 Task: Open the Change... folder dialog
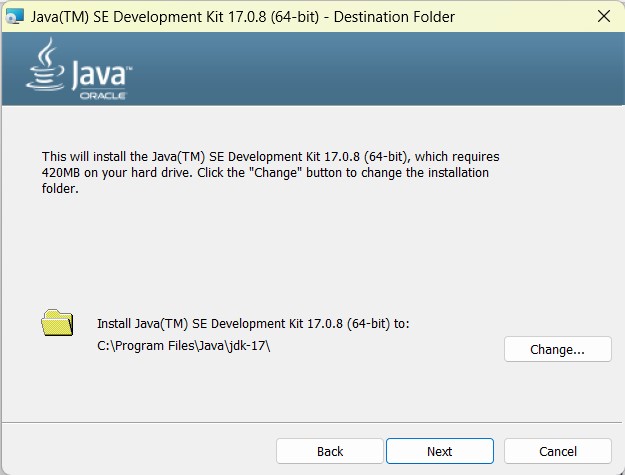click(558, 349)
